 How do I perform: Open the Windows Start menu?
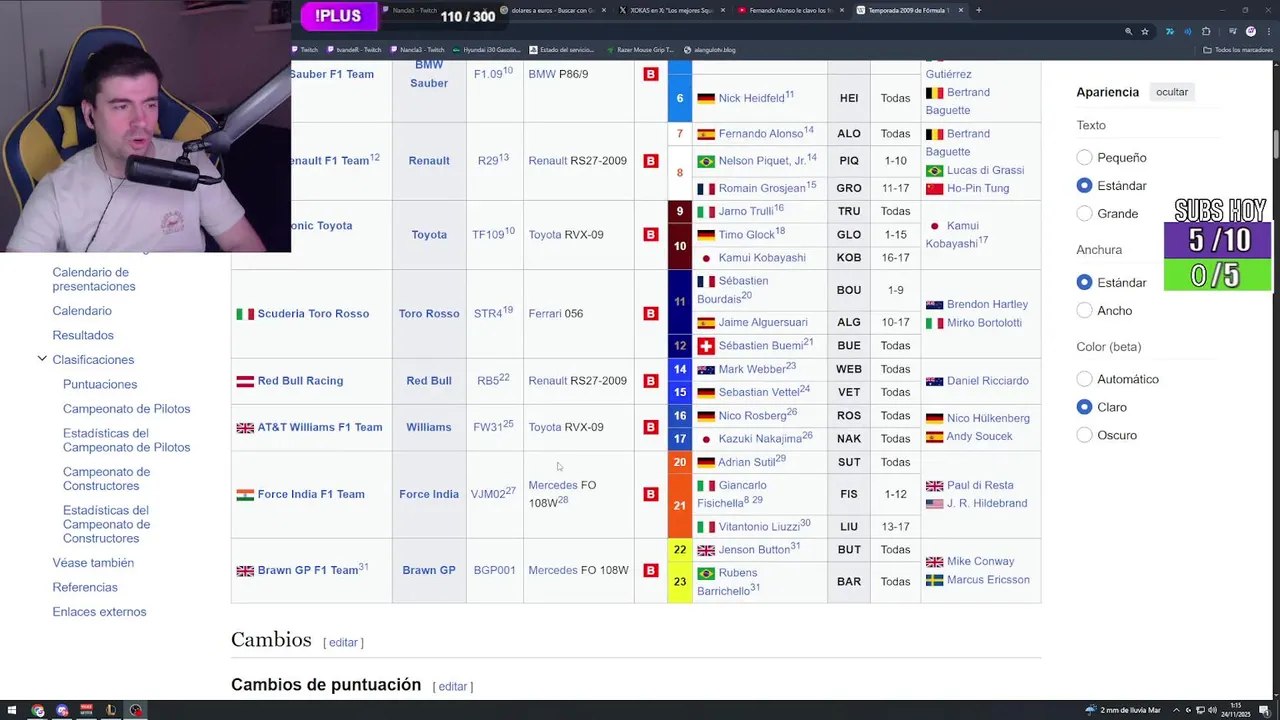tap(13, 710)
